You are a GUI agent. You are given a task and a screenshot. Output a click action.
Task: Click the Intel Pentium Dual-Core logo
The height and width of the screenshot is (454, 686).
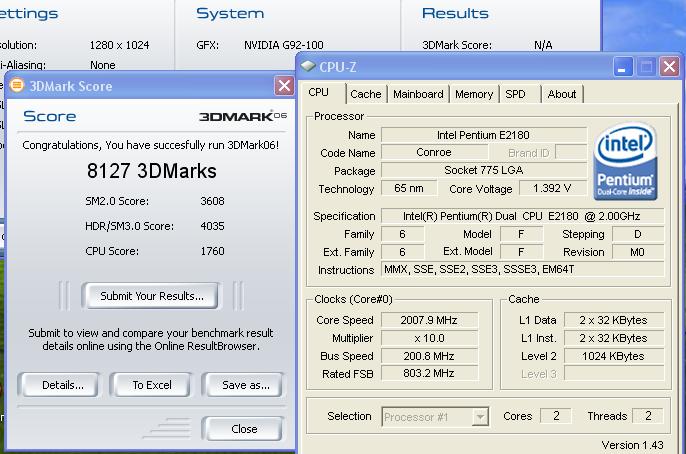625,161
